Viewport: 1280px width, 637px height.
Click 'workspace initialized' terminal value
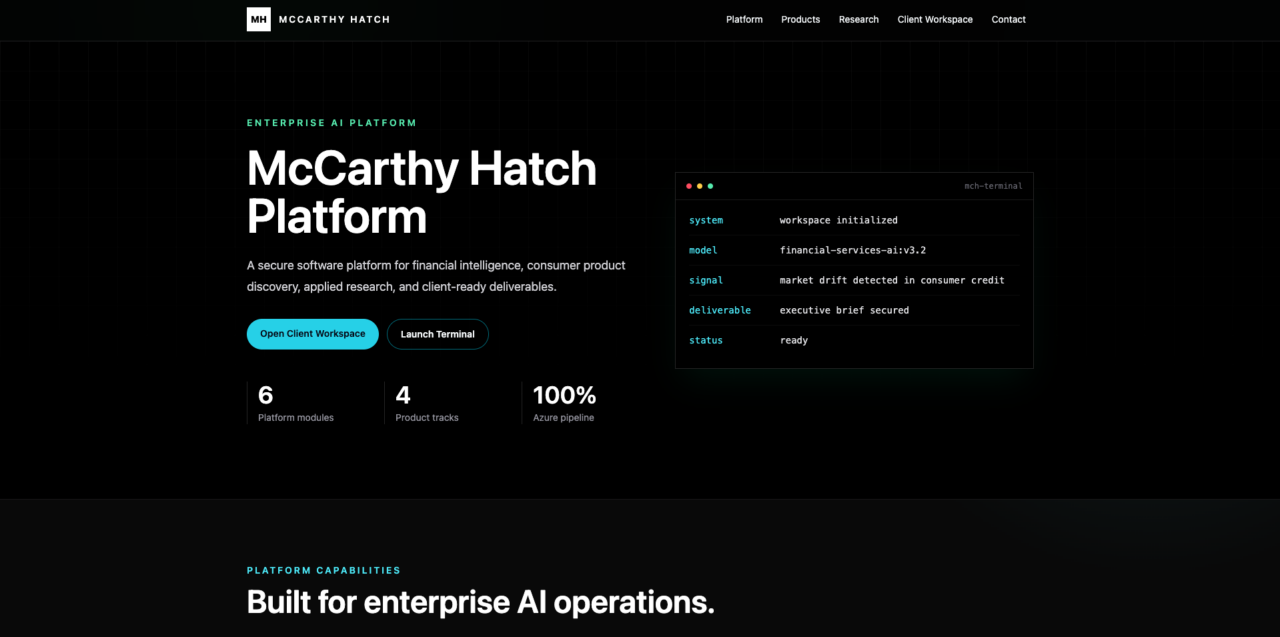[839, 220]
